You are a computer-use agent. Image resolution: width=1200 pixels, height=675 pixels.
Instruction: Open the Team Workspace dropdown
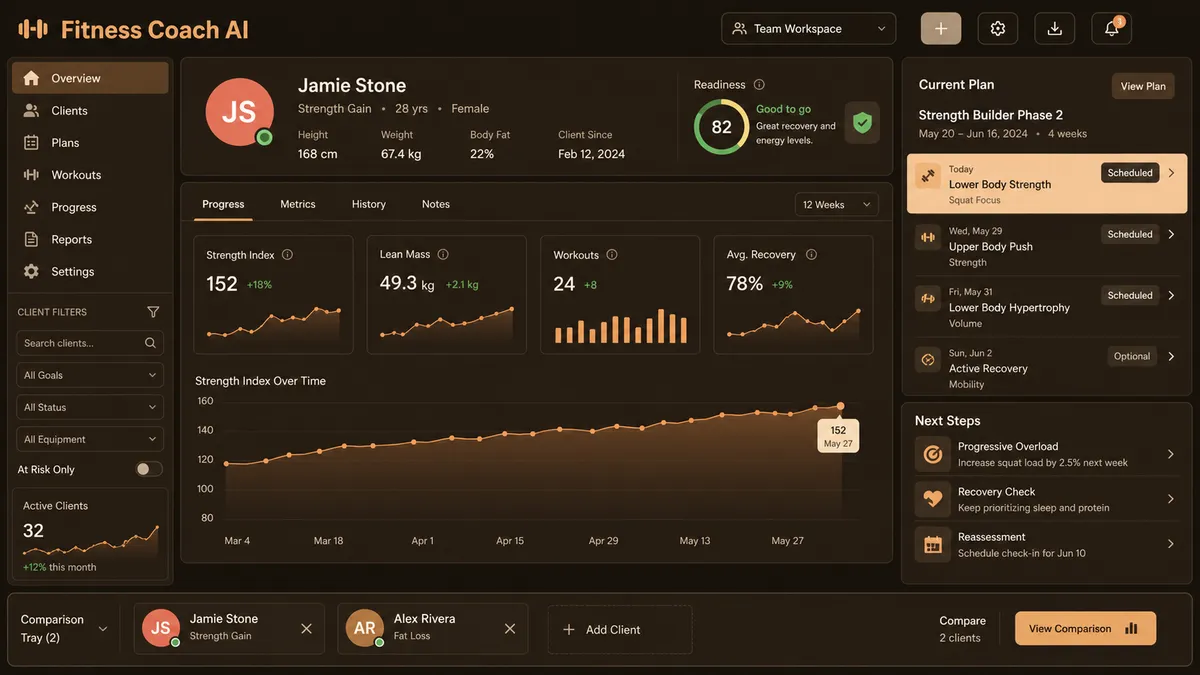(808, 29)
